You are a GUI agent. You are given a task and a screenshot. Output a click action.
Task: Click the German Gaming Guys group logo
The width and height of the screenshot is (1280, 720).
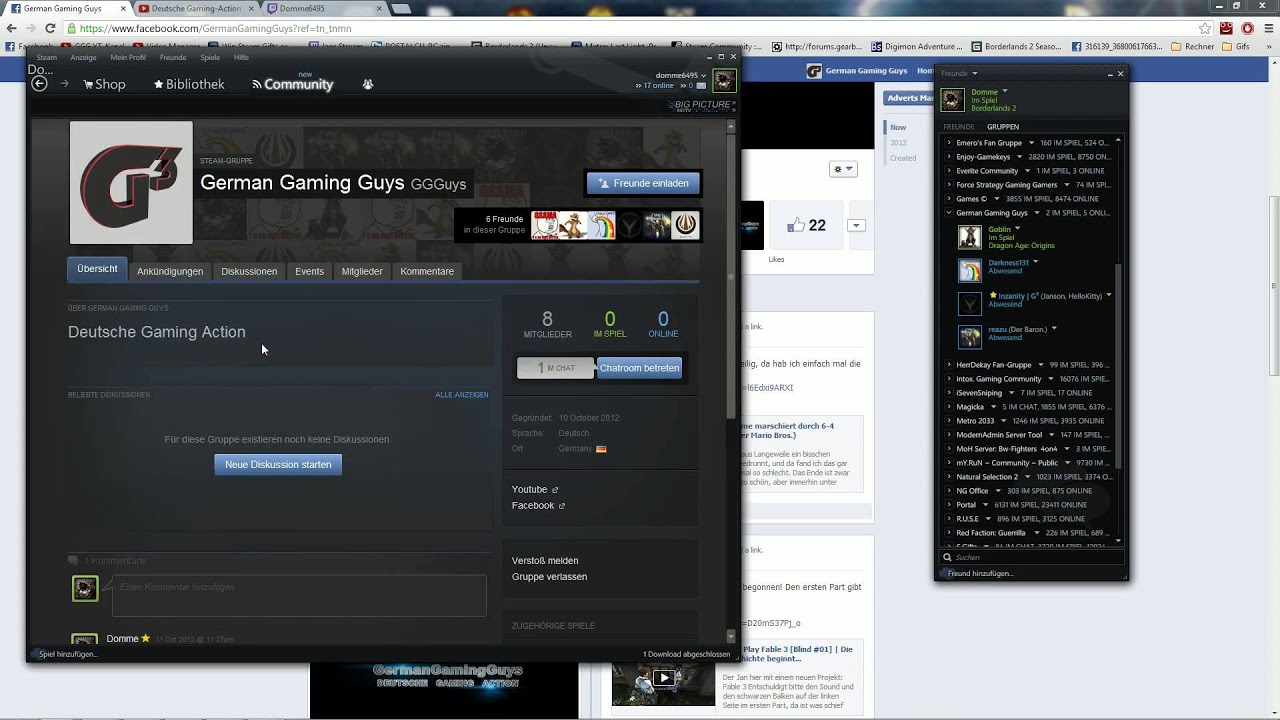131,183
